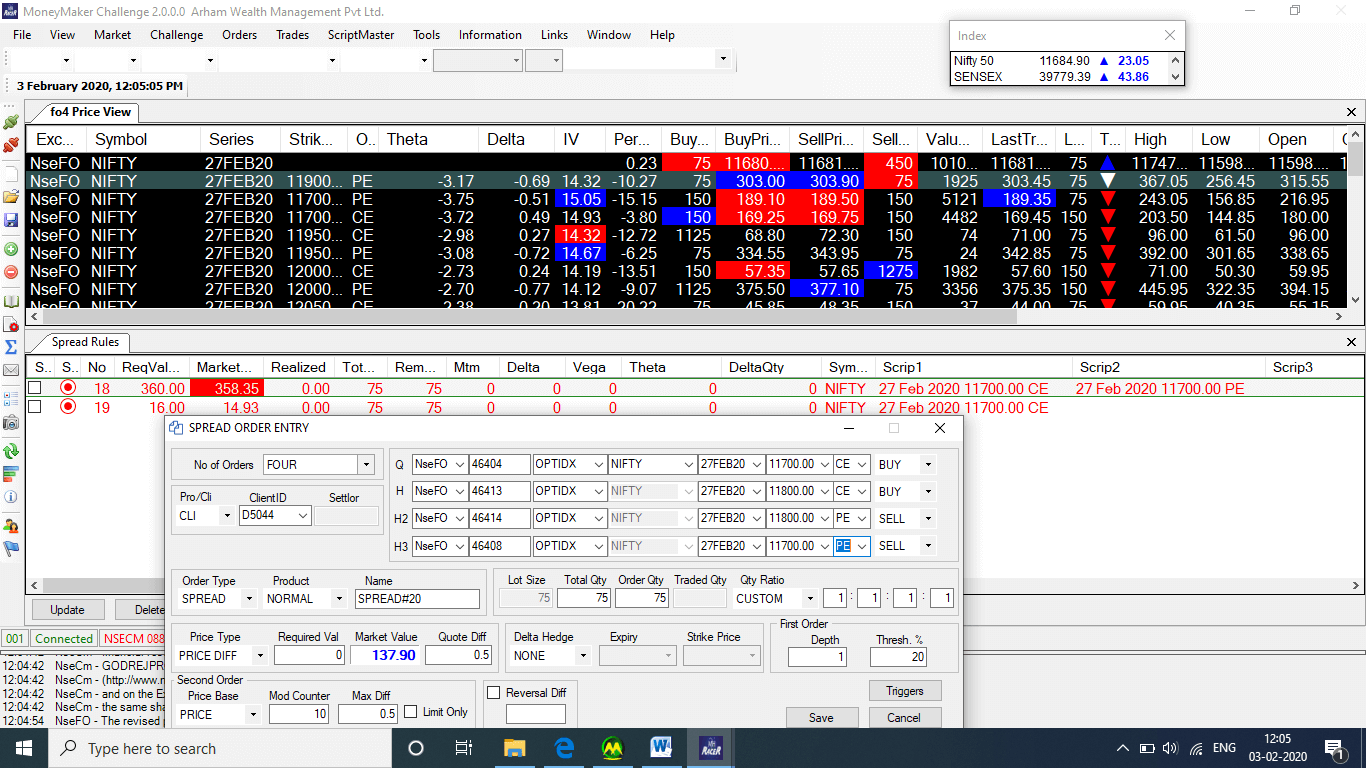Open the Challenge menu
The height and width of the screenshot is (768, 1366).
pos(177,34)
